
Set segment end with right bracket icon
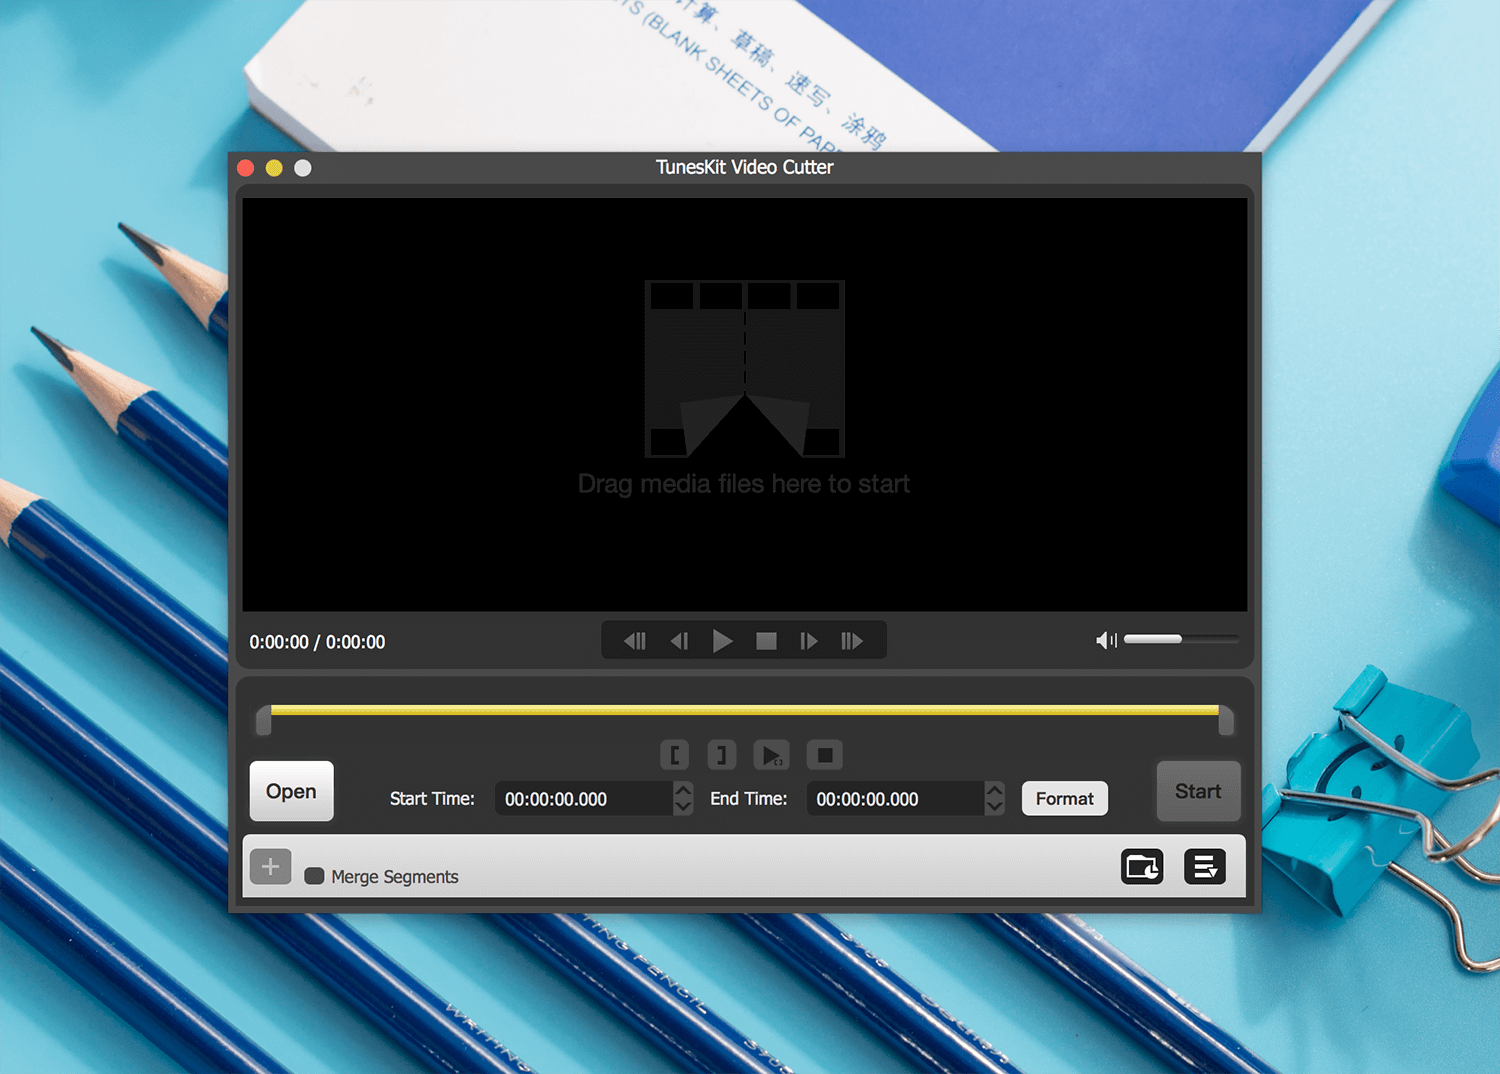tap(722, 755)
